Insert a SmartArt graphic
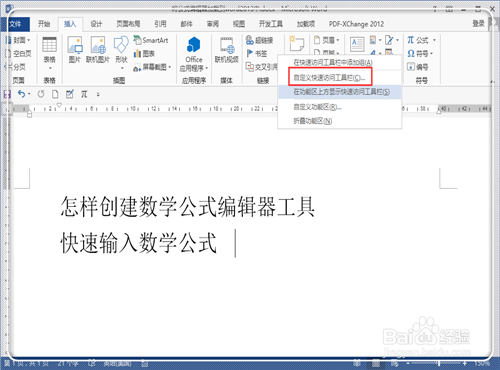500x370 pixels. point(151,40)
